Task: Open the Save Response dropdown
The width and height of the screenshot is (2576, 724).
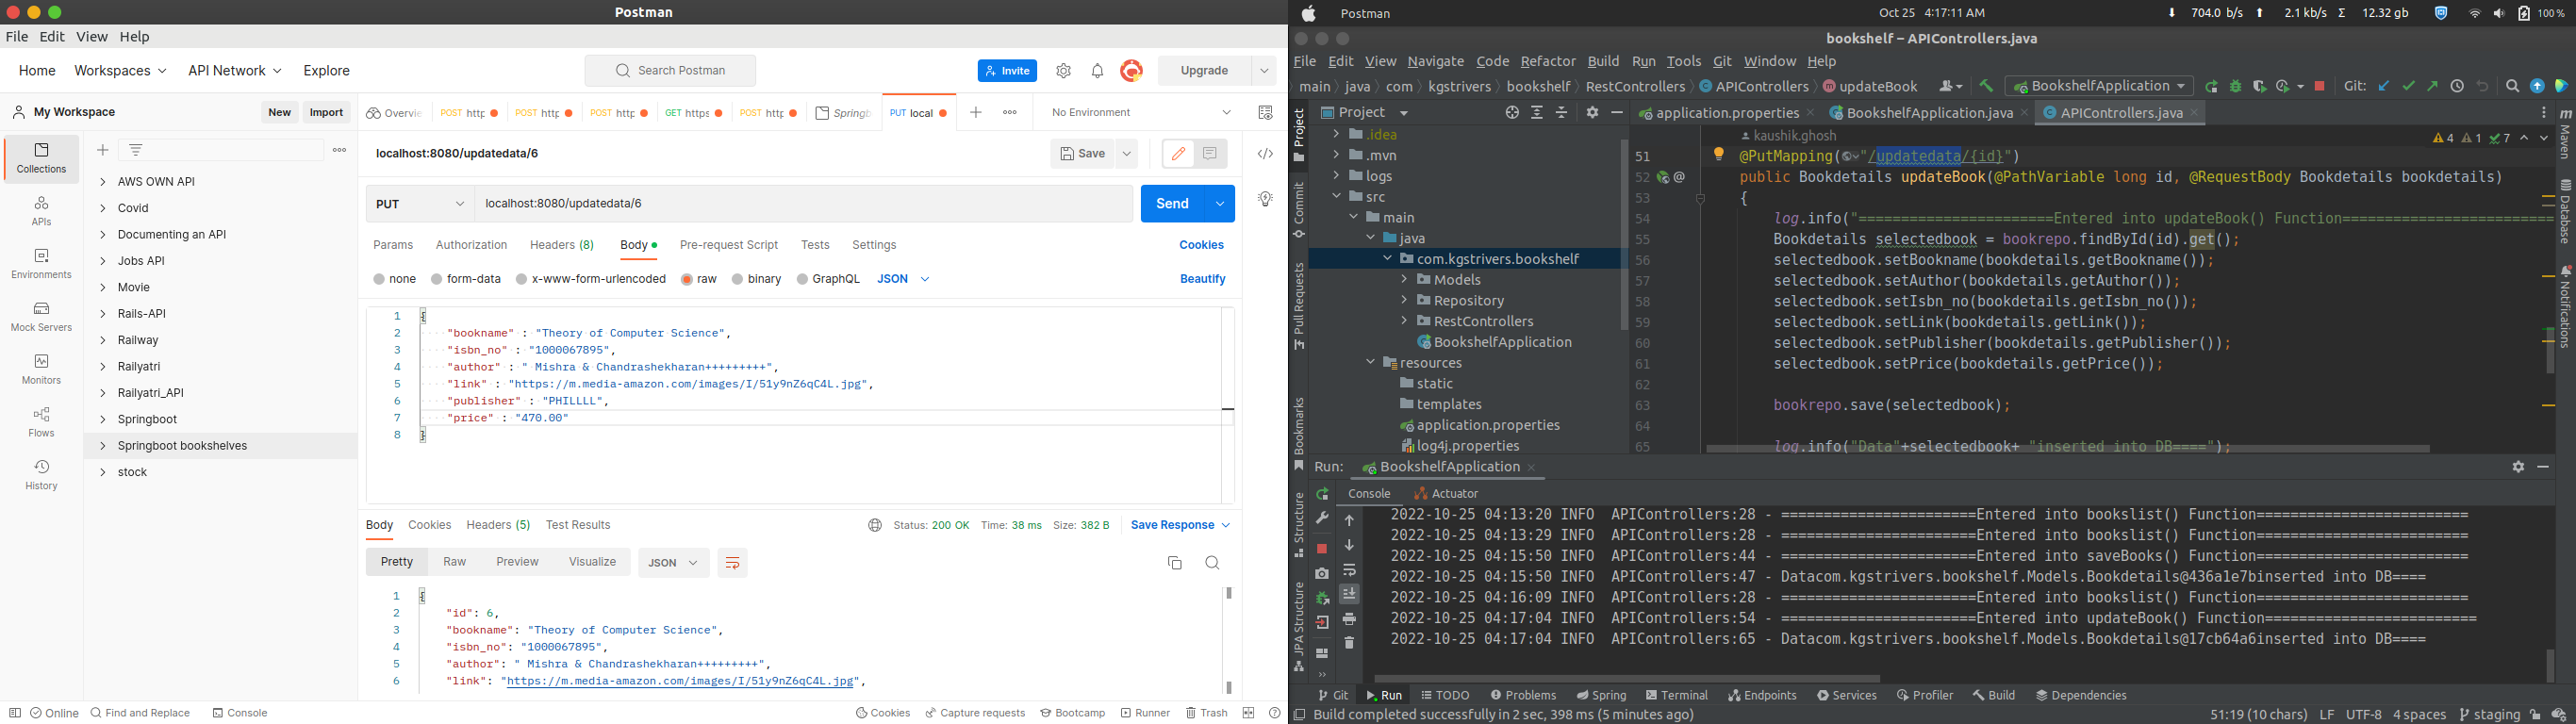Action: (1180, 525)
